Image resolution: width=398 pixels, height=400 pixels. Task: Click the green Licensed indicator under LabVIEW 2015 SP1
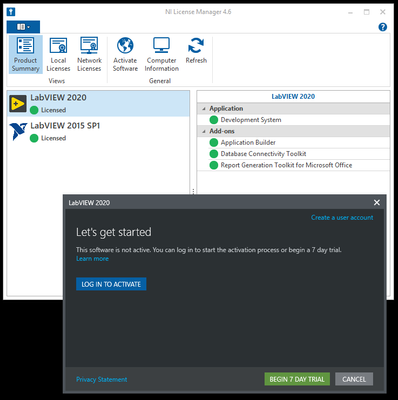coord(34,138)
